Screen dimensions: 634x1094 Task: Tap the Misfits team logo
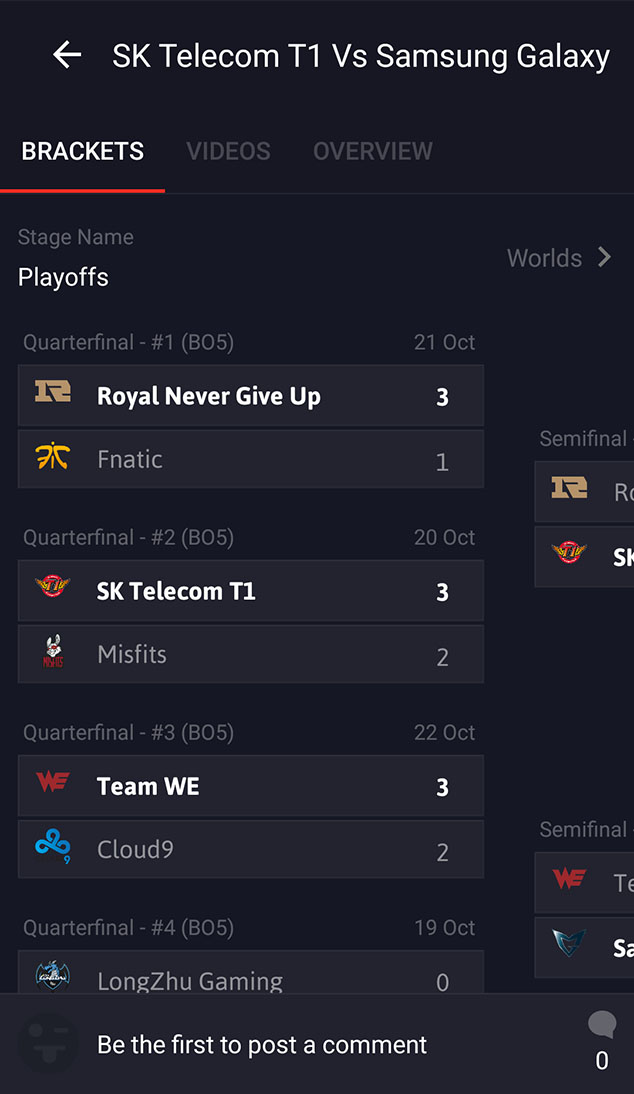click(53, 653)
